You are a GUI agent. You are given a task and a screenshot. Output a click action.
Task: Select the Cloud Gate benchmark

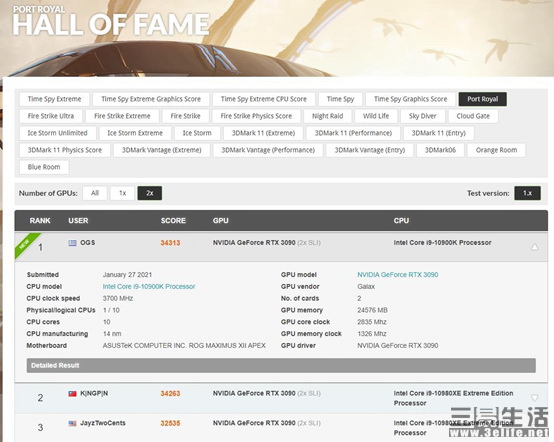tap(473, 116)
